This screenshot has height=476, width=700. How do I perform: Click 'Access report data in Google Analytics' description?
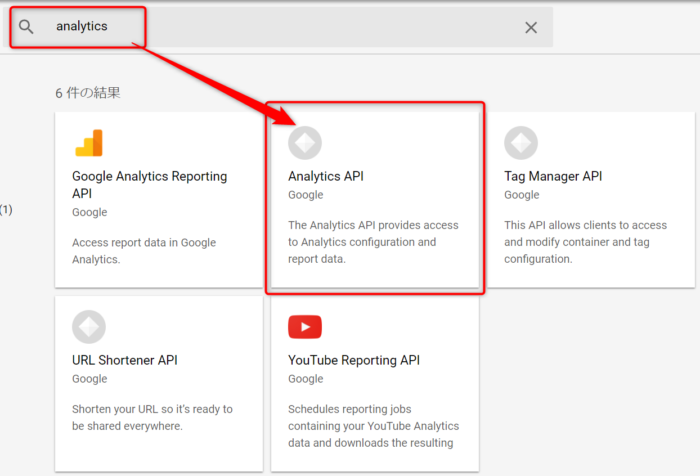pyautogui.click(x=144, y=250)
